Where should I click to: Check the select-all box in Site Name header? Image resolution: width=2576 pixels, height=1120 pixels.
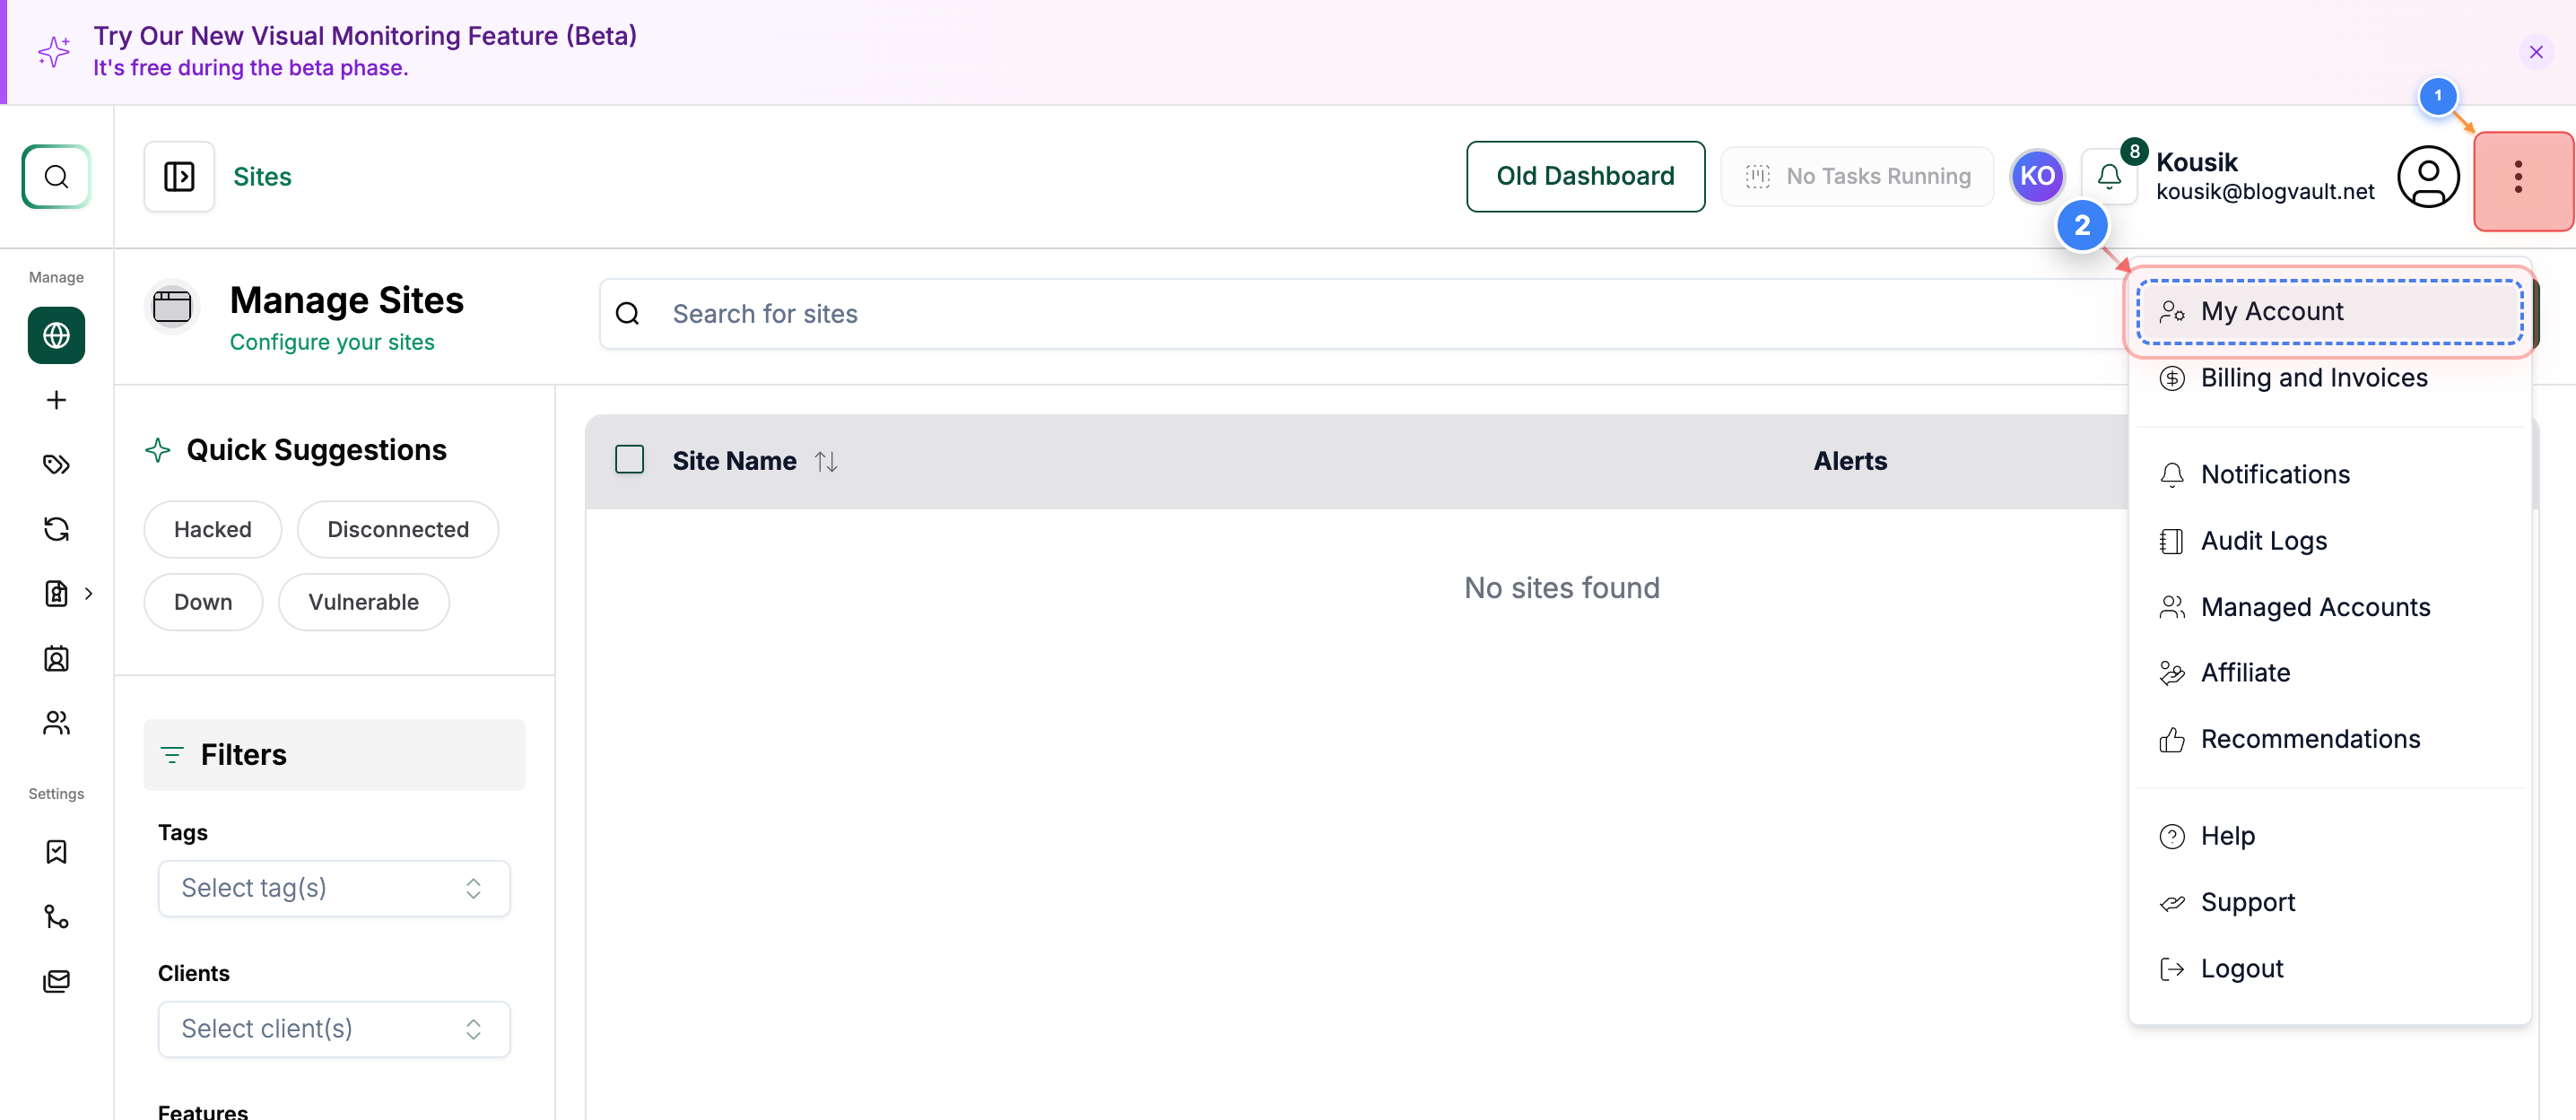(630, 460)
